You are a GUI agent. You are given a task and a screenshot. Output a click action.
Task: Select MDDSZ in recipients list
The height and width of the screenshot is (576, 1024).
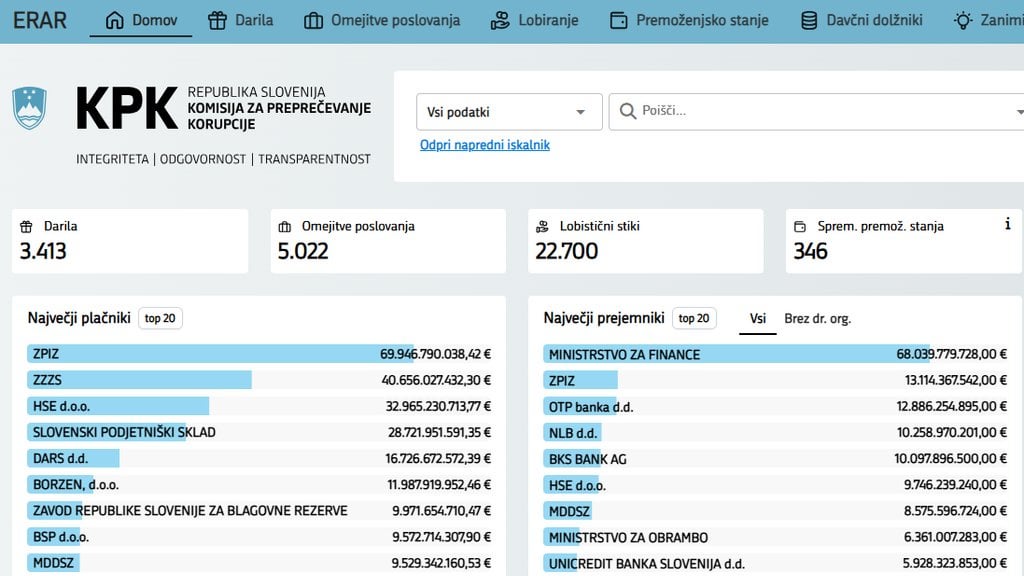click(775, 511)
